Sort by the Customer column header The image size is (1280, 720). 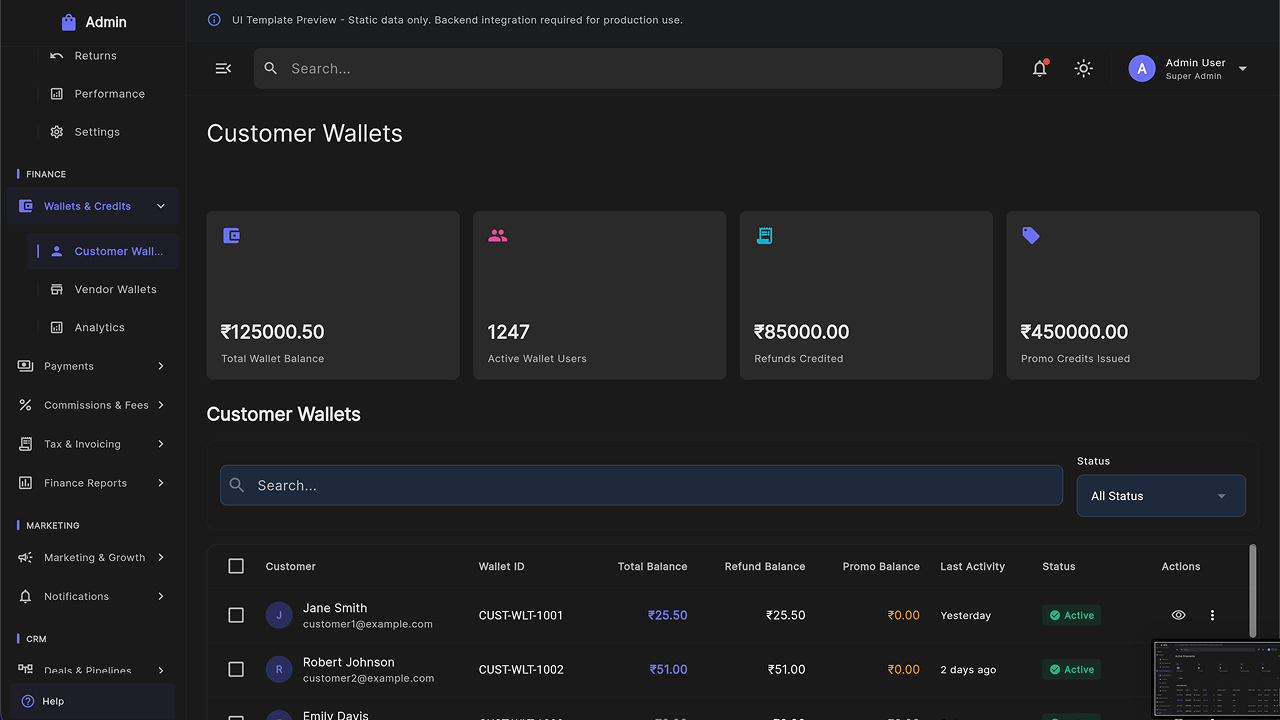(291, 566)
